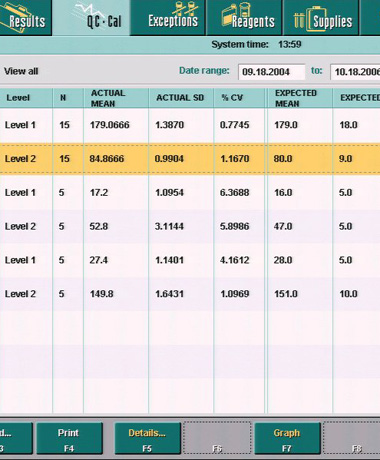Open the Results tab

pos(25,17)
